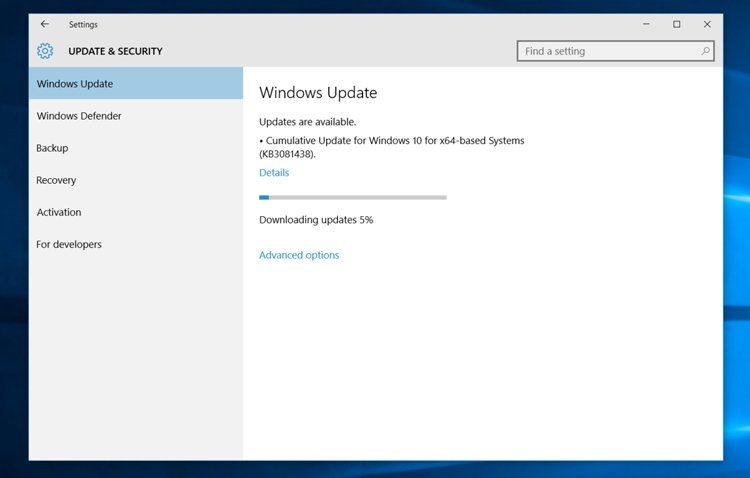
Task: Go back using the arrow icon
Action: tap(45, 24)
